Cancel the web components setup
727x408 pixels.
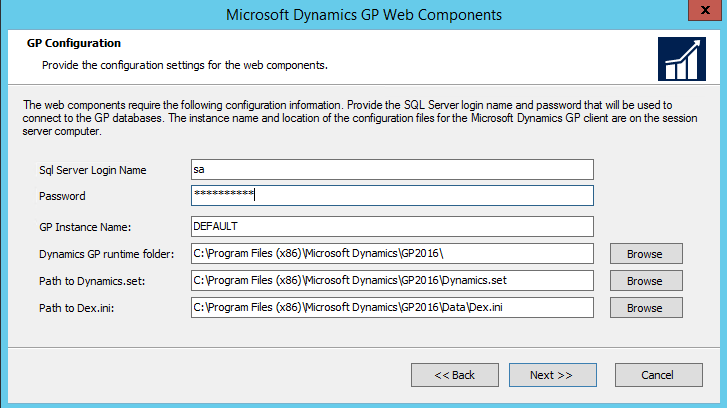658,375
